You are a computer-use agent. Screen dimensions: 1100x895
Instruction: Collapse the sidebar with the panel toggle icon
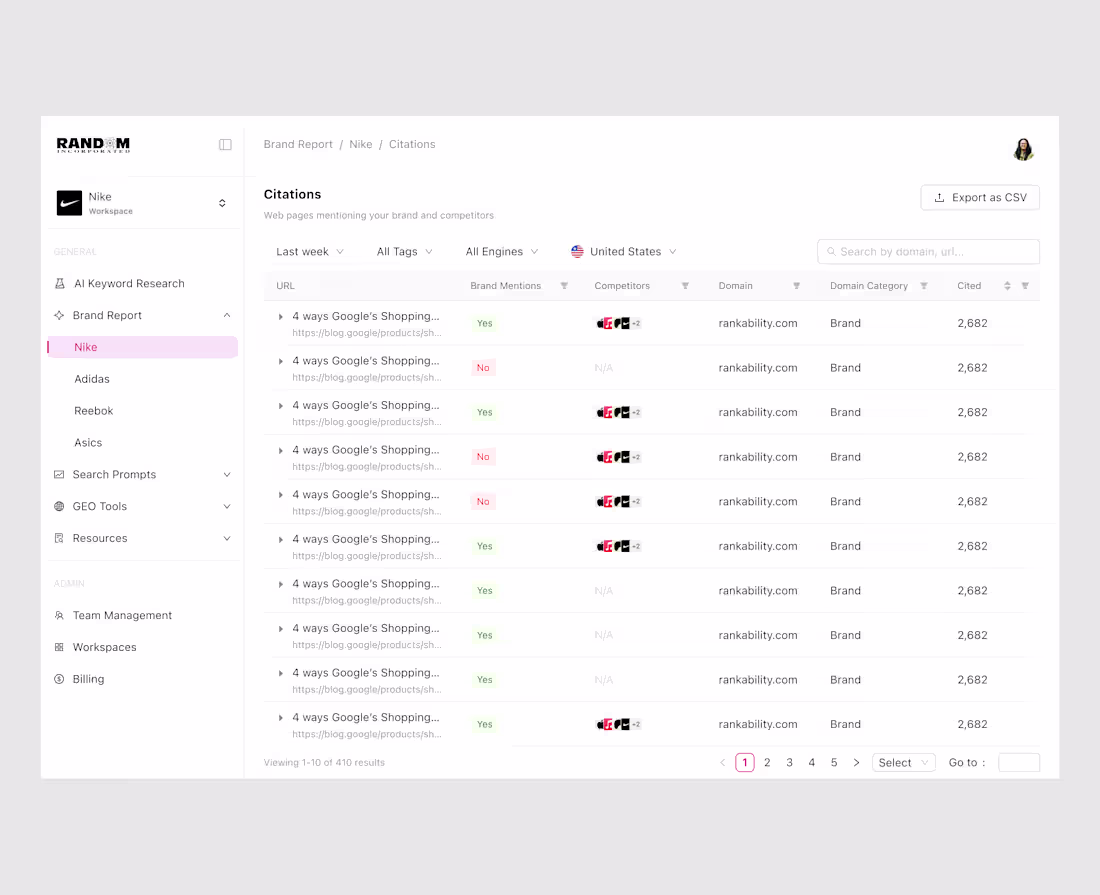[225, 144]
